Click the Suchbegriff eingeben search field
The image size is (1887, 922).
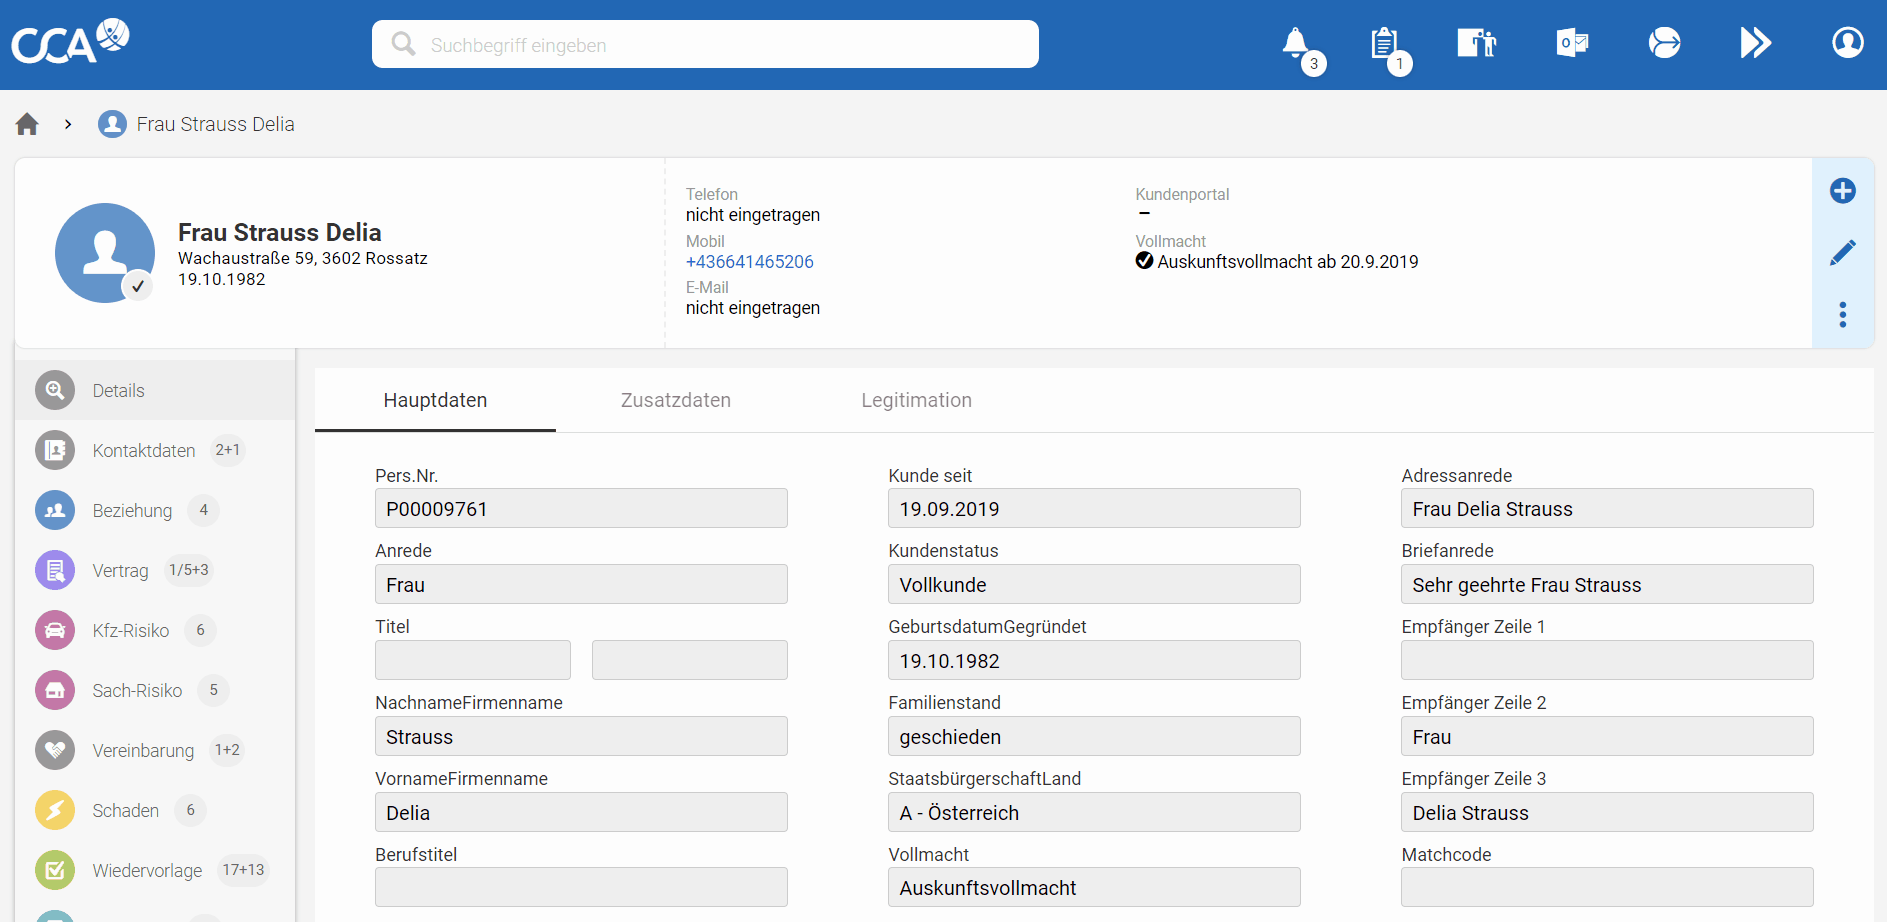click(x=705, y=45)
